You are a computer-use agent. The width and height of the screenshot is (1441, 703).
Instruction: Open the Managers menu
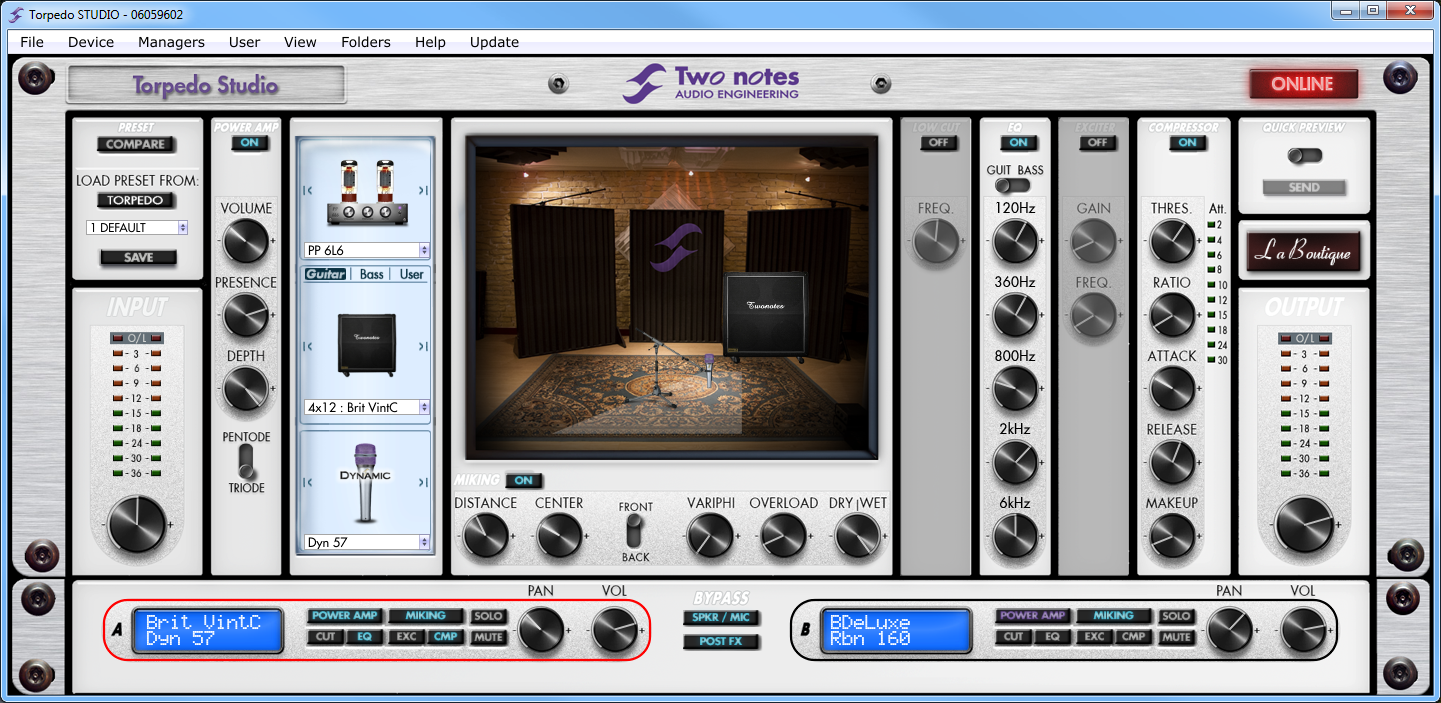pyautogui.click(x=171, y=42)
